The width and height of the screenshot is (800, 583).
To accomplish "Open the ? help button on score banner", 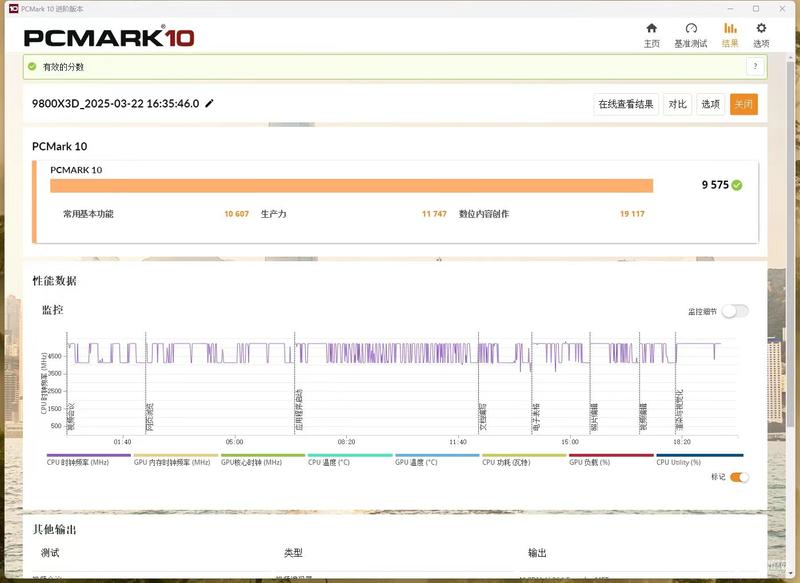I will [756, 66].
